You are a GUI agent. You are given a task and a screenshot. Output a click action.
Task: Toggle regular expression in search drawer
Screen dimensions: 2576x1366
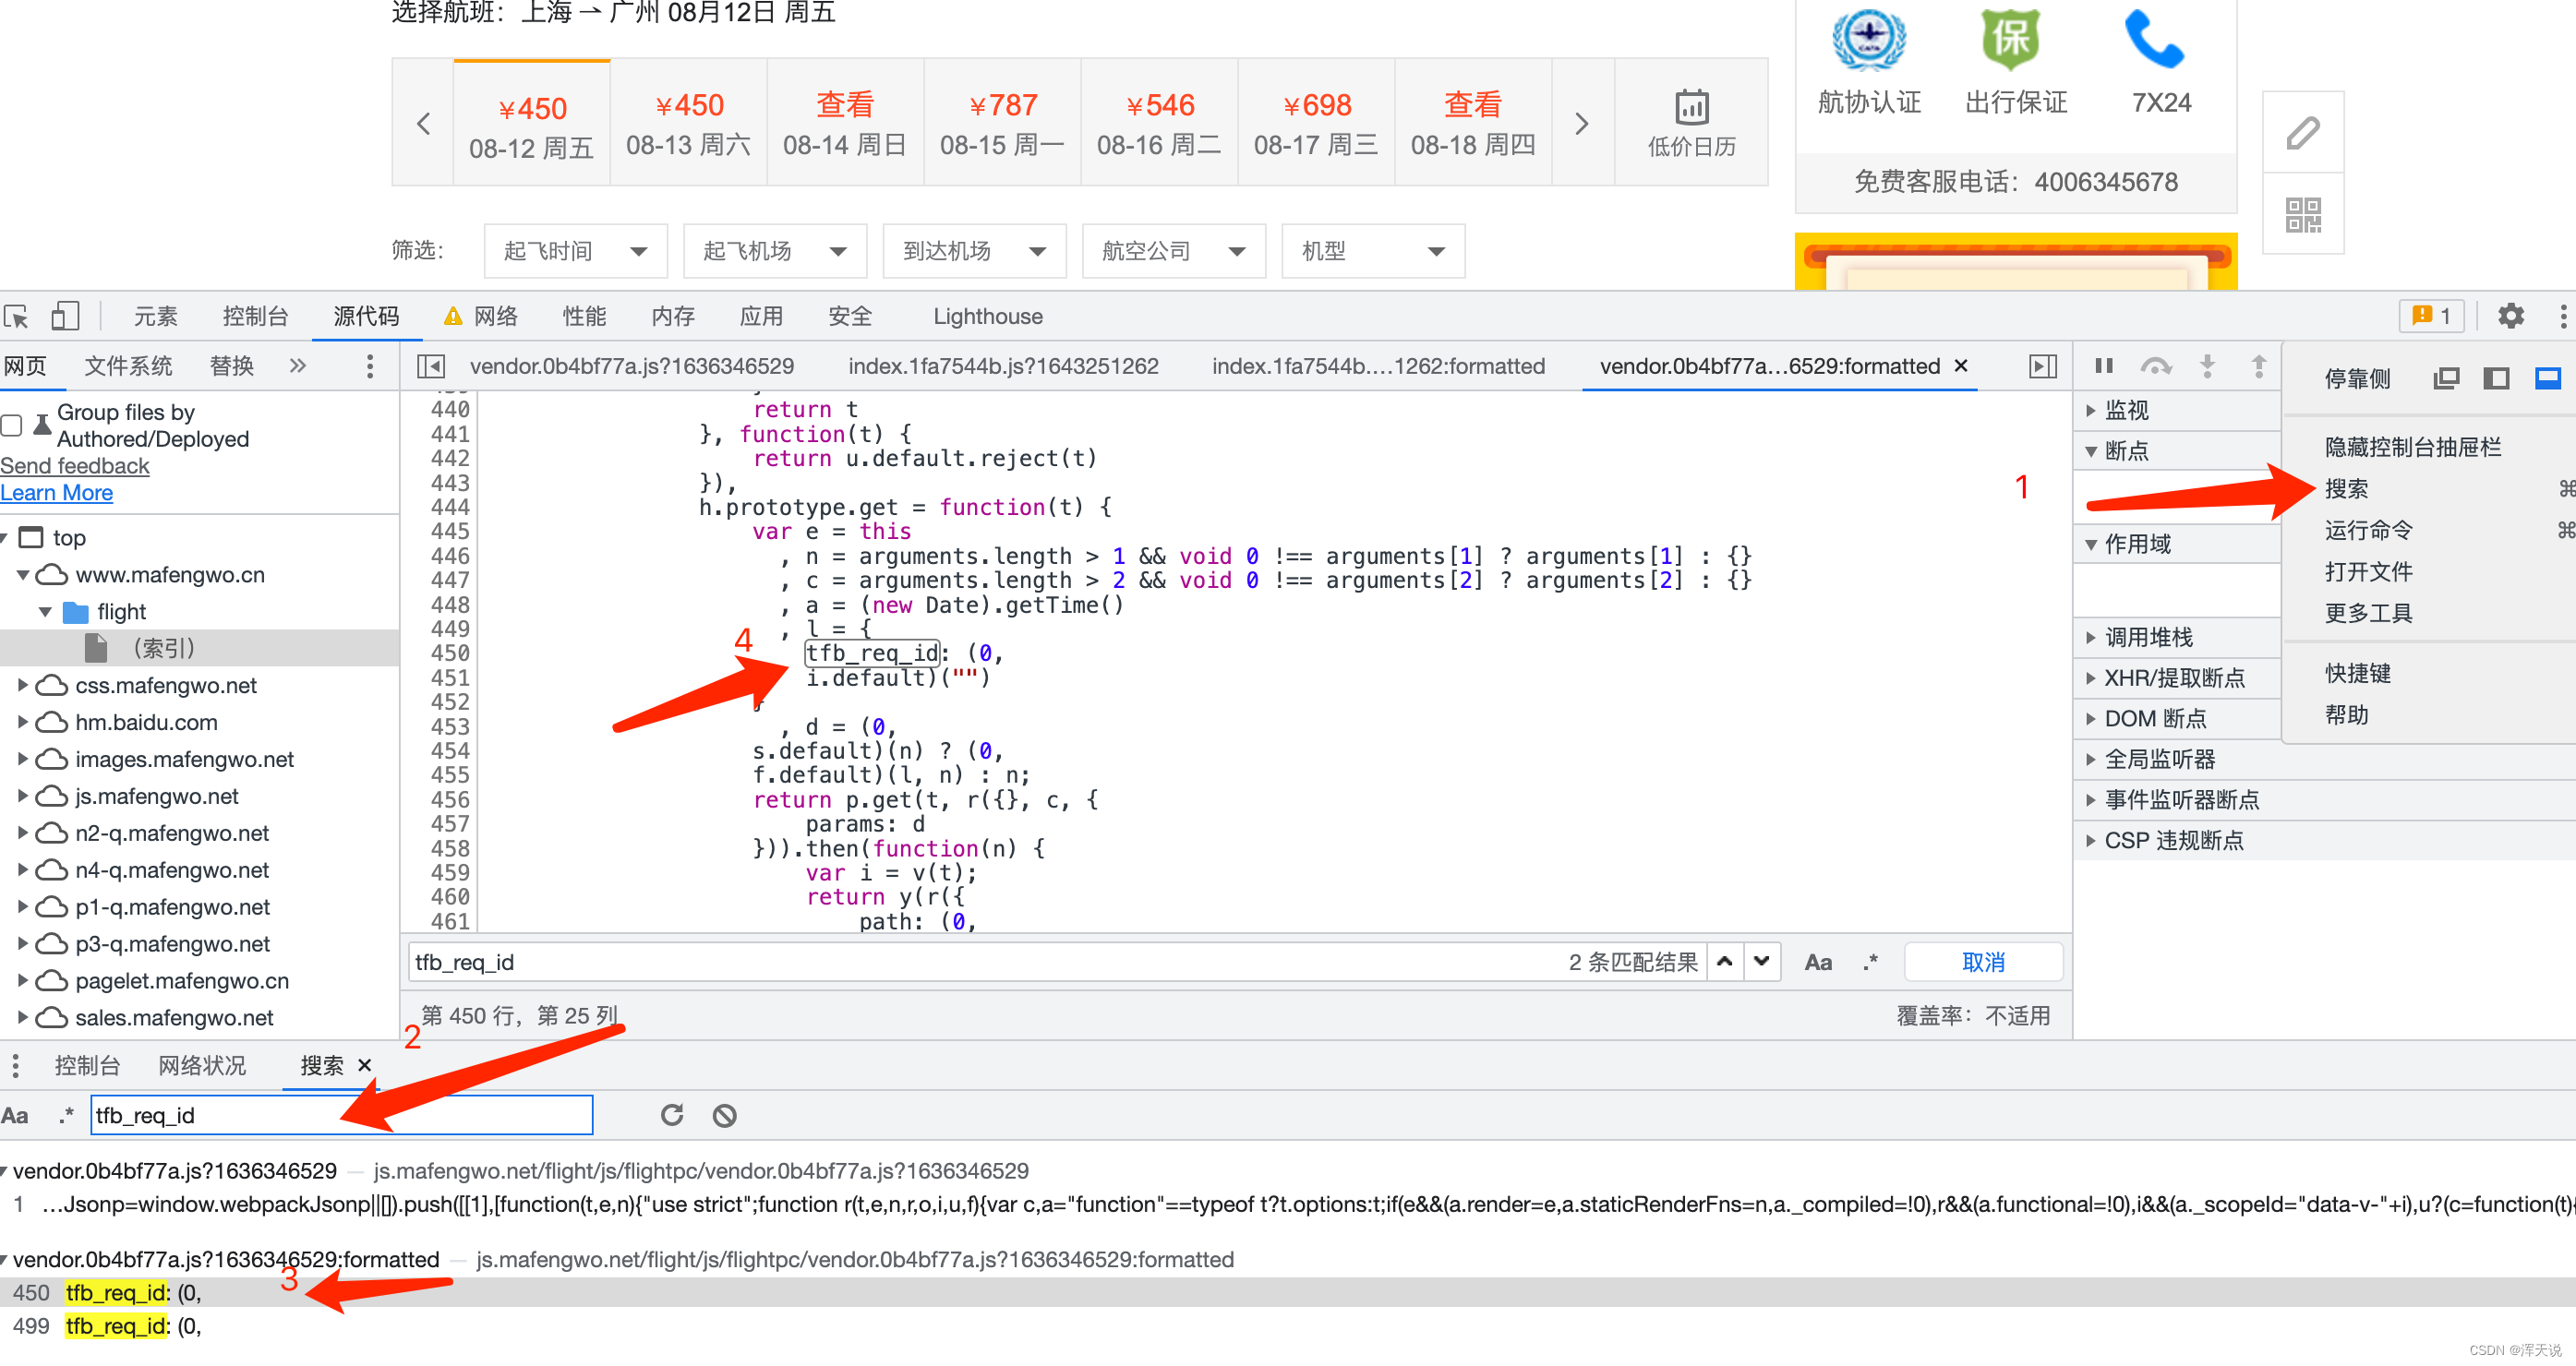click(66, 1115)
